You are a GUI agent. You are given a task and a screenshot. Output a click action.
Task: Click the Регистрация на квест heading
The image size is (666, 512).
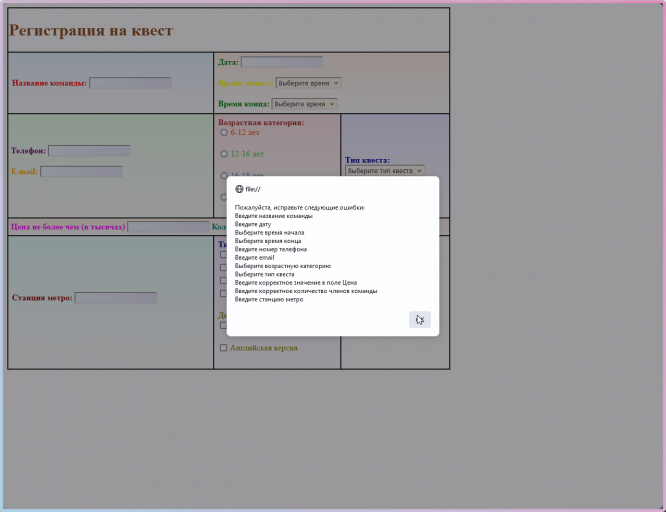click(91, 30)
